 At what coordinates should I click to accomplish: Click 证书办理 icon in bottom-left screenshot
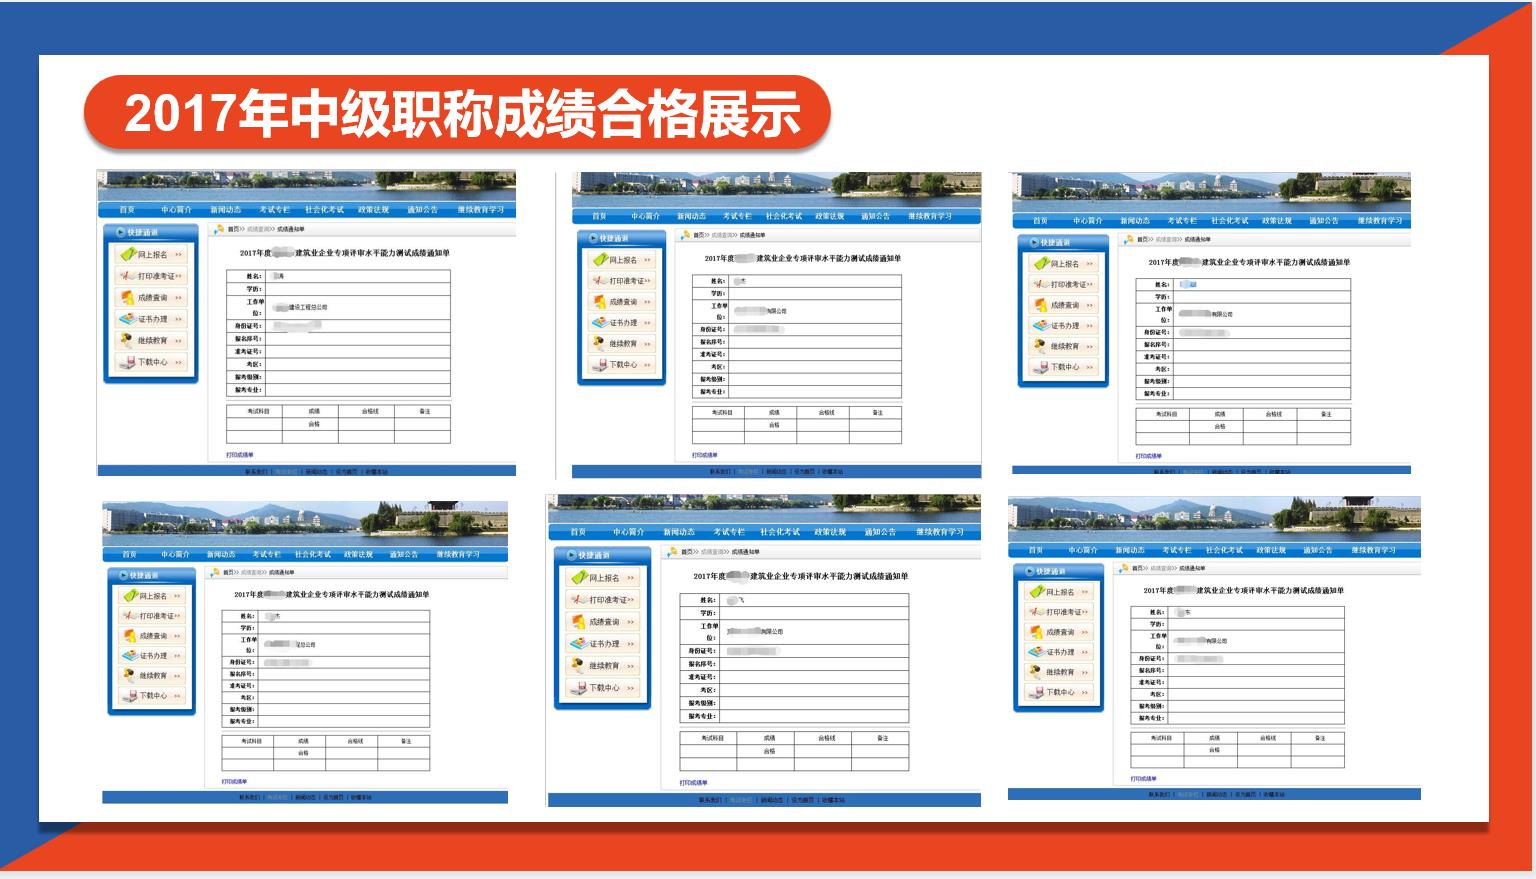point(129,656)
